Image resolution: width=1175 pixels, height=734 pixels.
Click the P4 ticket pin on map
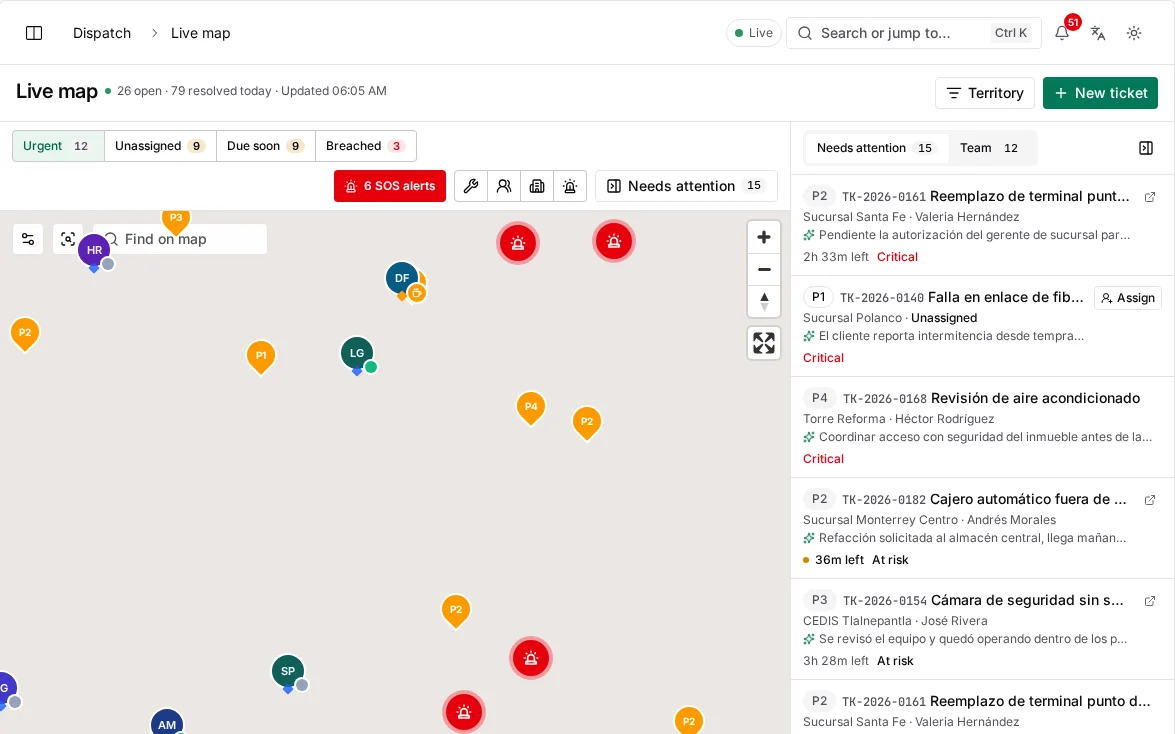point(531,407)
